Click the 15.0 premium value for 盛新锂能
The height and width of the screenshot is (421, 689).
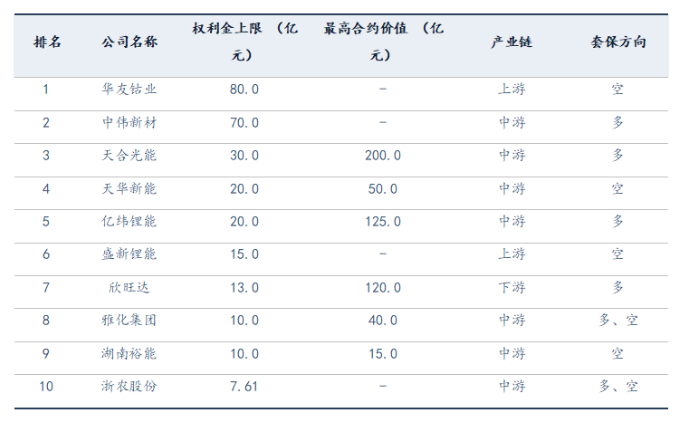coord(244,254)
